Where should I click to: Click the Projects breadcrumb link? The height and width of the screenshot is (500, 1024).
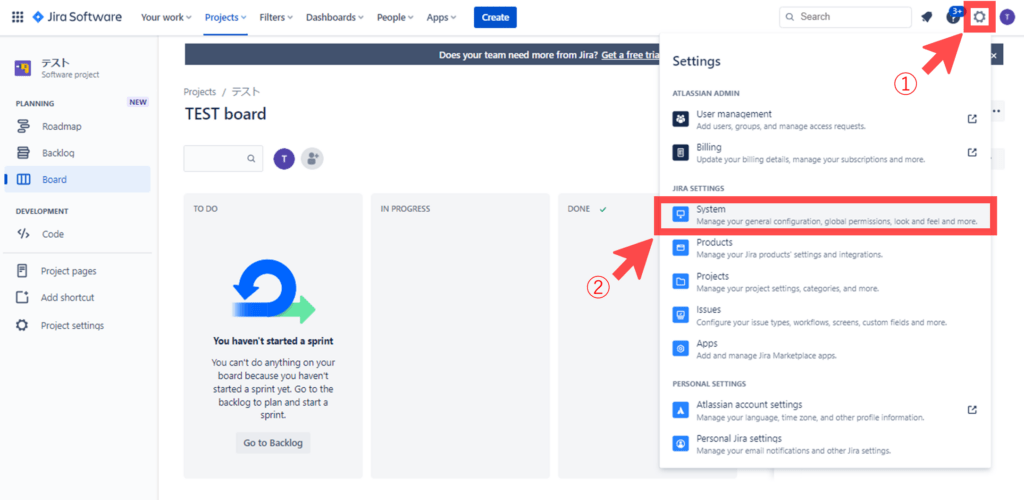(200, 92)
